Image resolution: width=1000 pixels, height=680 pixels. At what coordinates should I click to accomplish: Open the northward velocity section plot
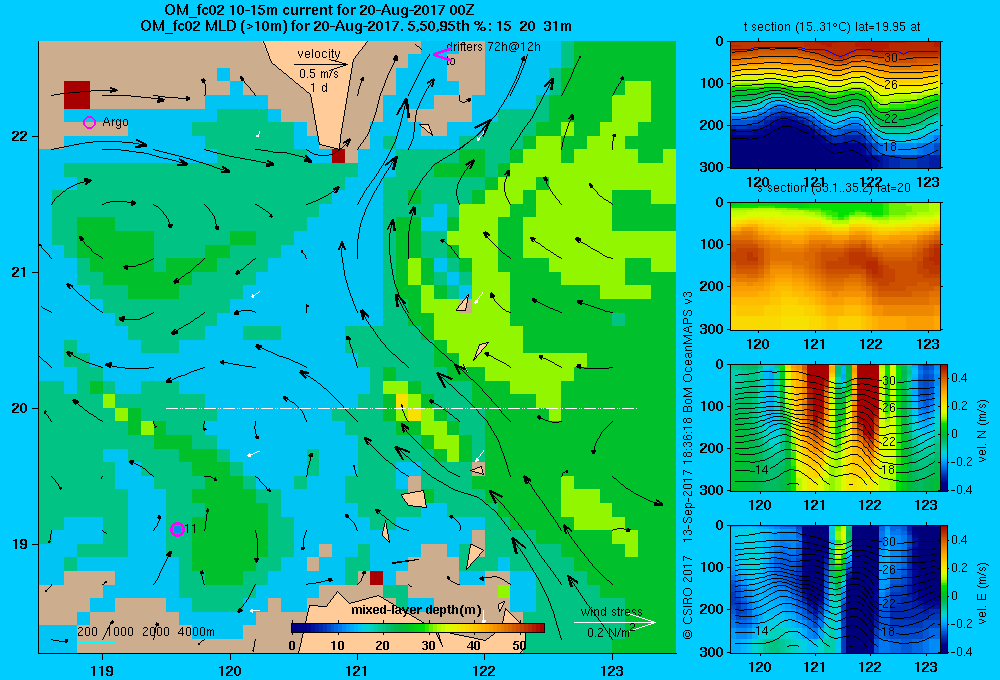point(835,427)
